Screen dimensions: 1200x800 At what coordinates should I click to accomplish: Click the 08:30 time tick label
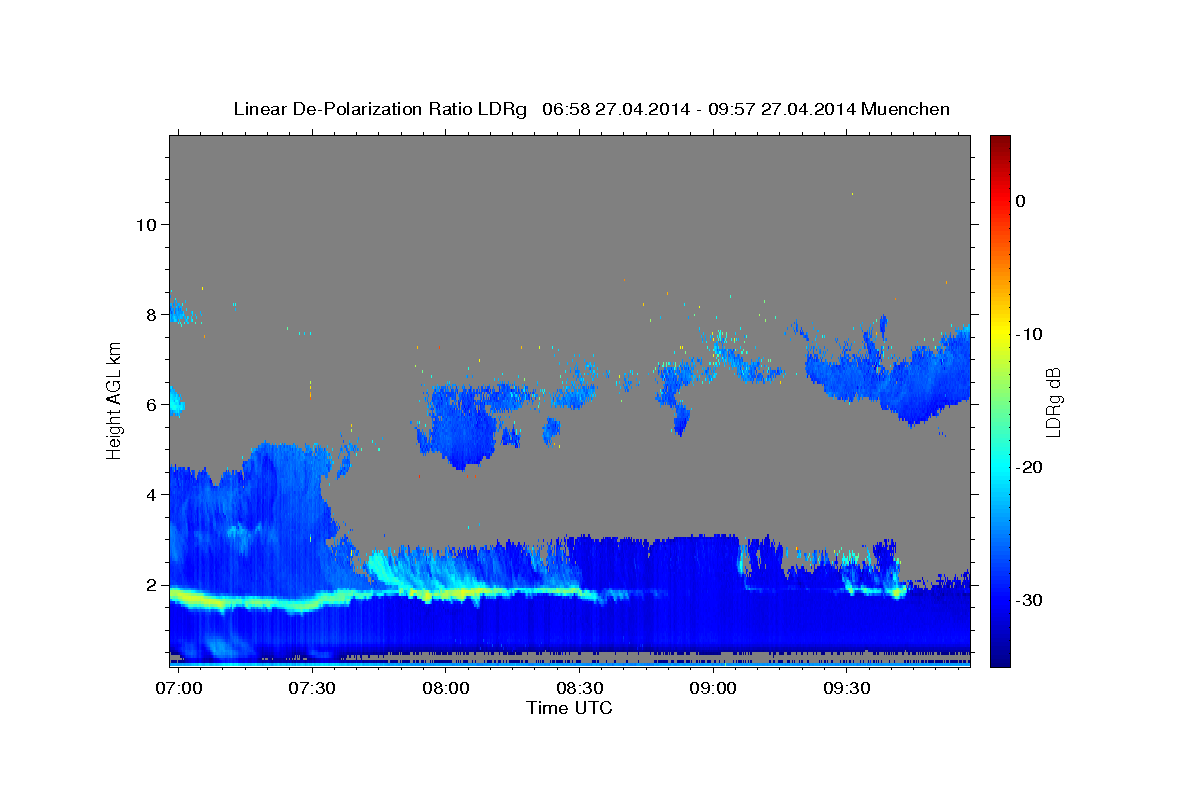(x=579, y=689)
